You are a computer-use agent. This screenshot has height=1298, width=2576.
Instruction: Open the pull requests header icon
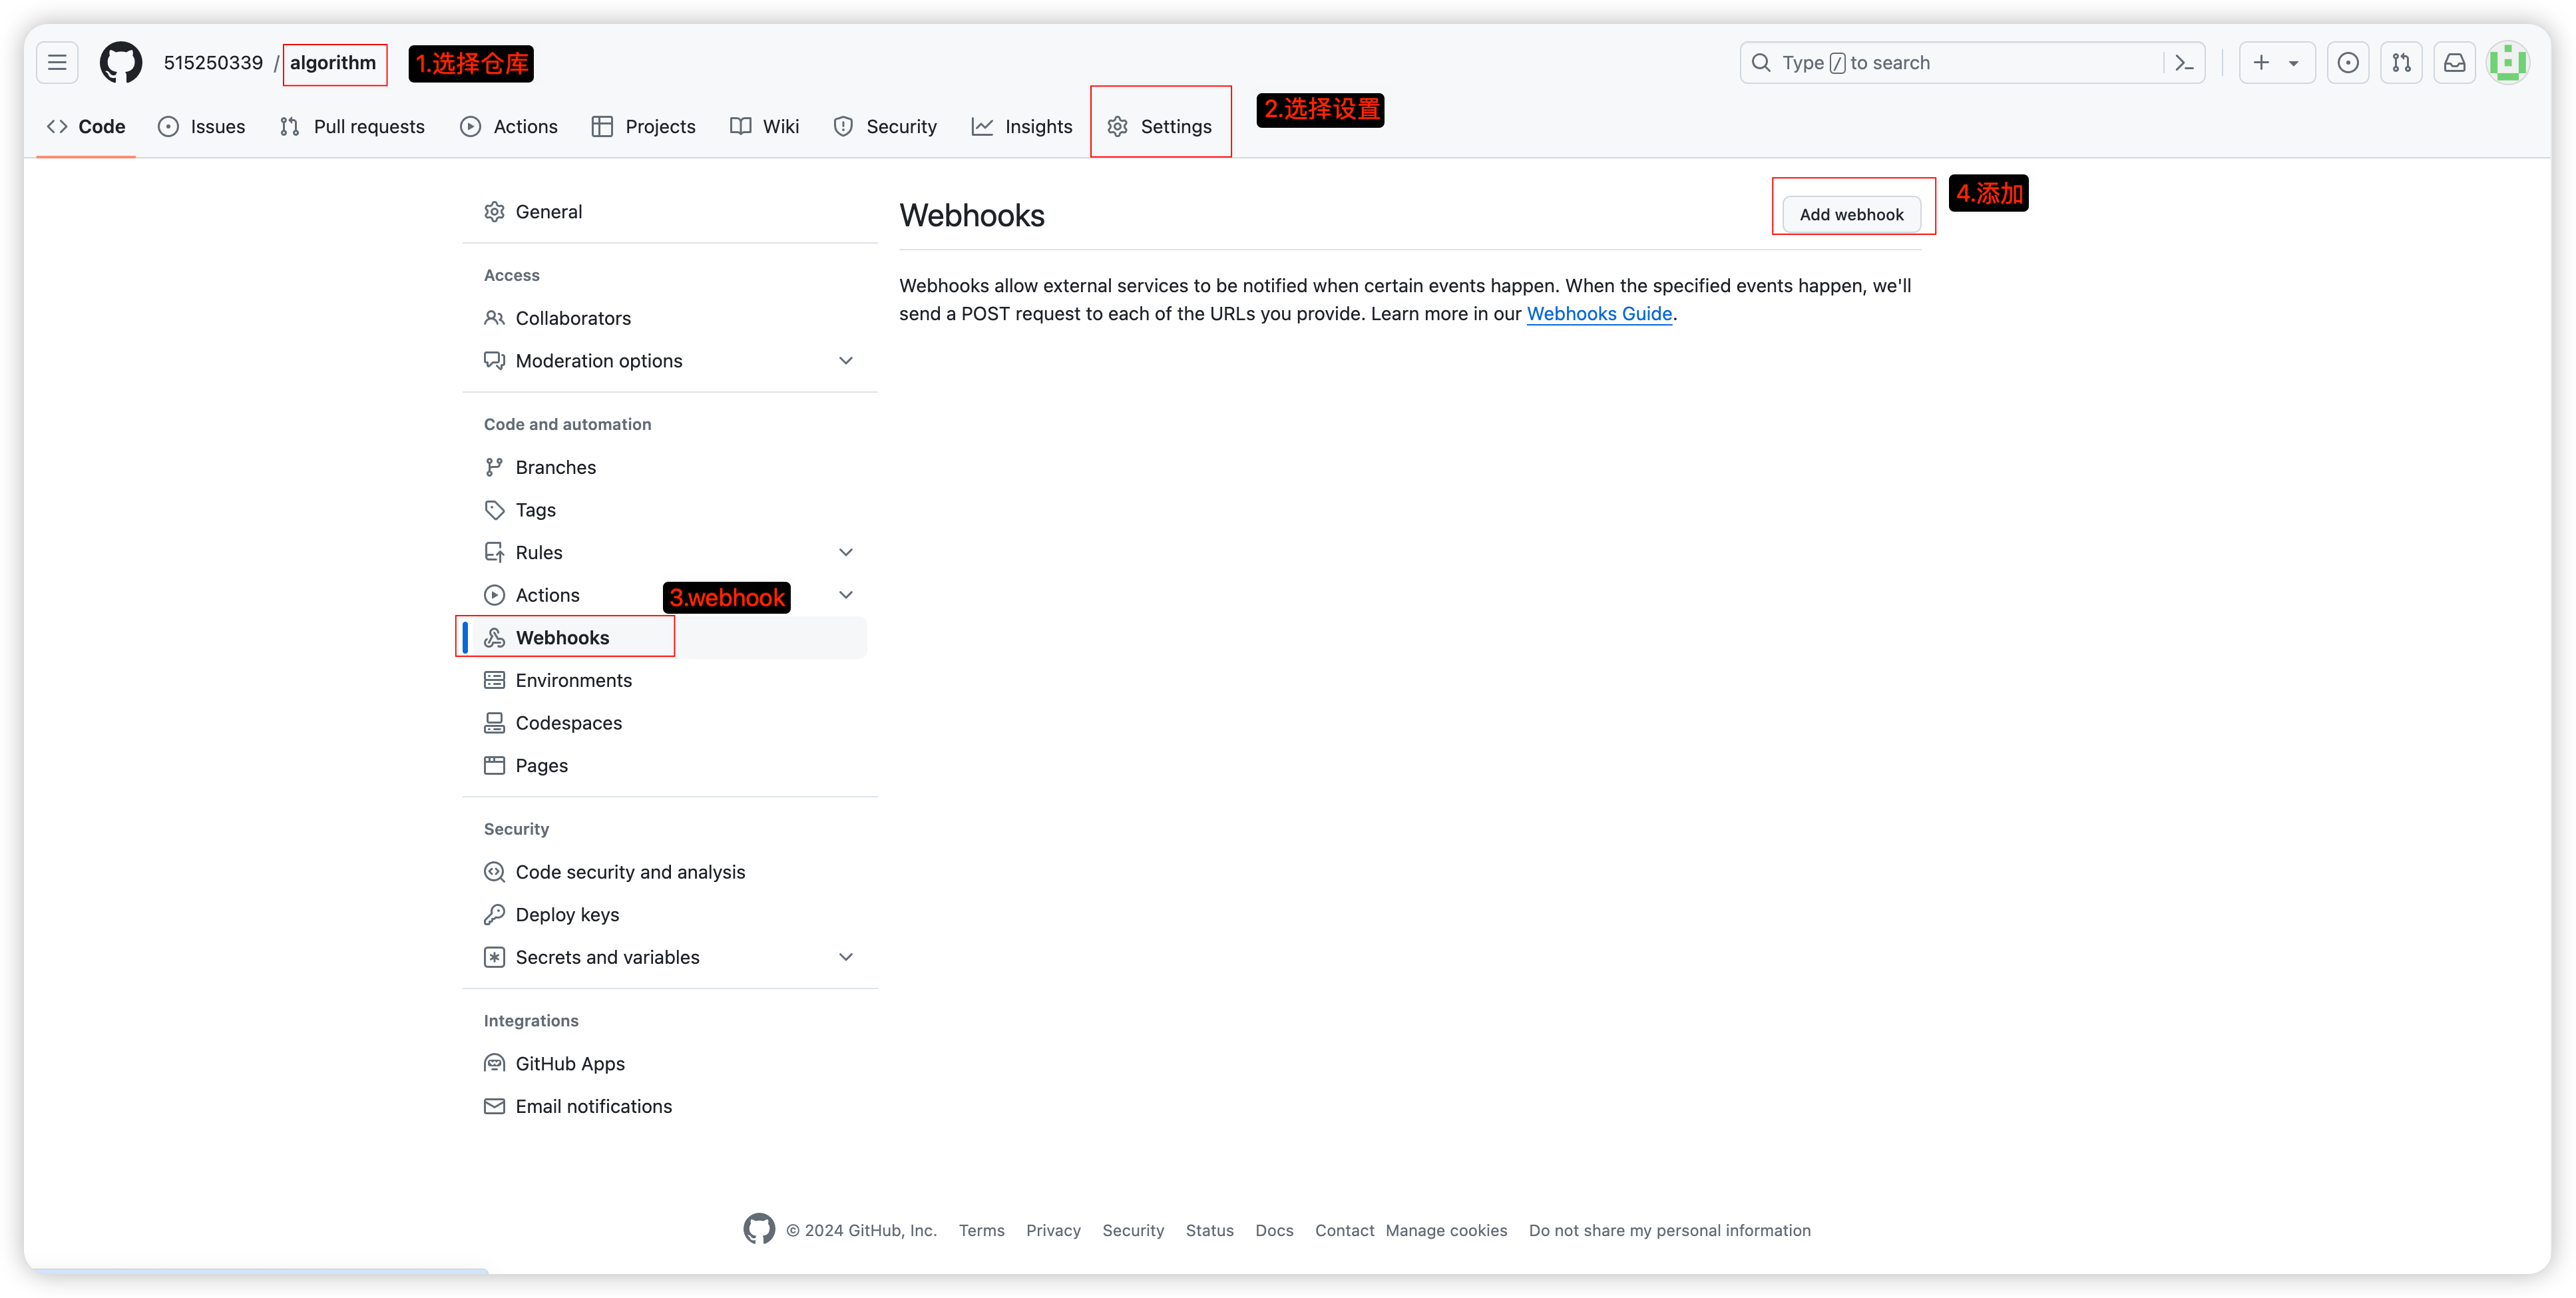pyautogui.click(x=2401, y=63)
